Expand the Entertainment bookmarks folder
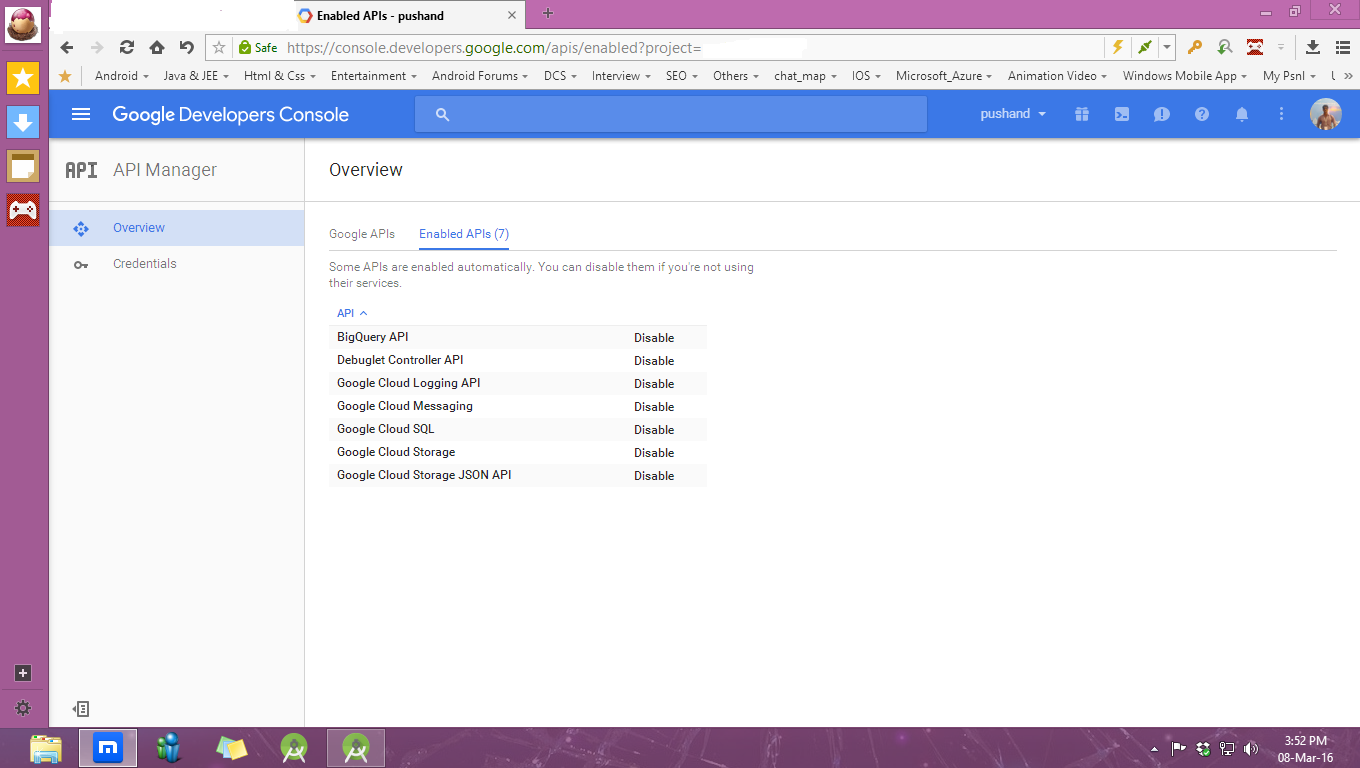The image size is (1360, 768). point(375,76)
